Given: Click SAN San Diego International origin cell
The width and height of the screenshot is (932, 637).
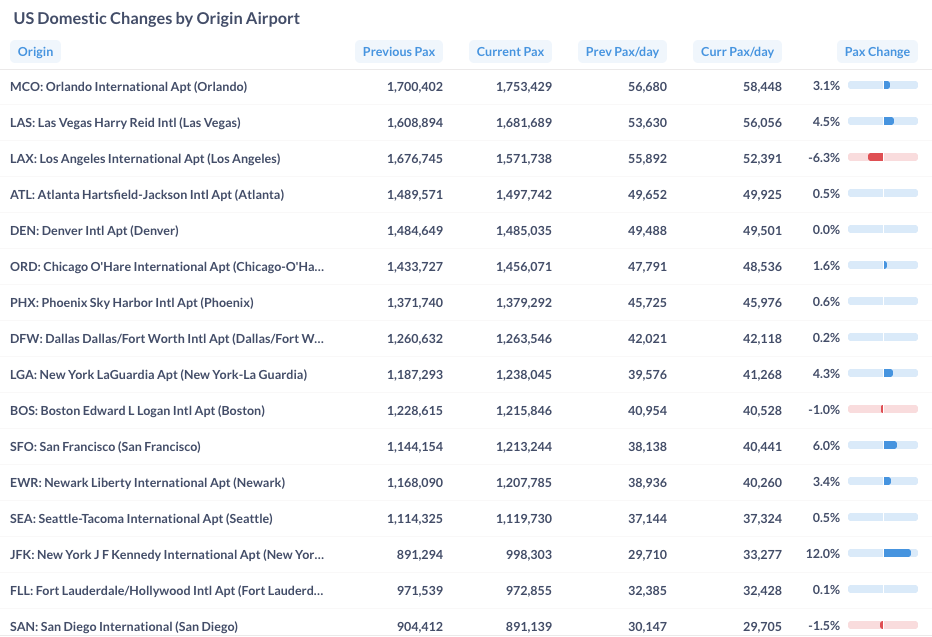Looking at the screenshot, I should click(124, 627).
